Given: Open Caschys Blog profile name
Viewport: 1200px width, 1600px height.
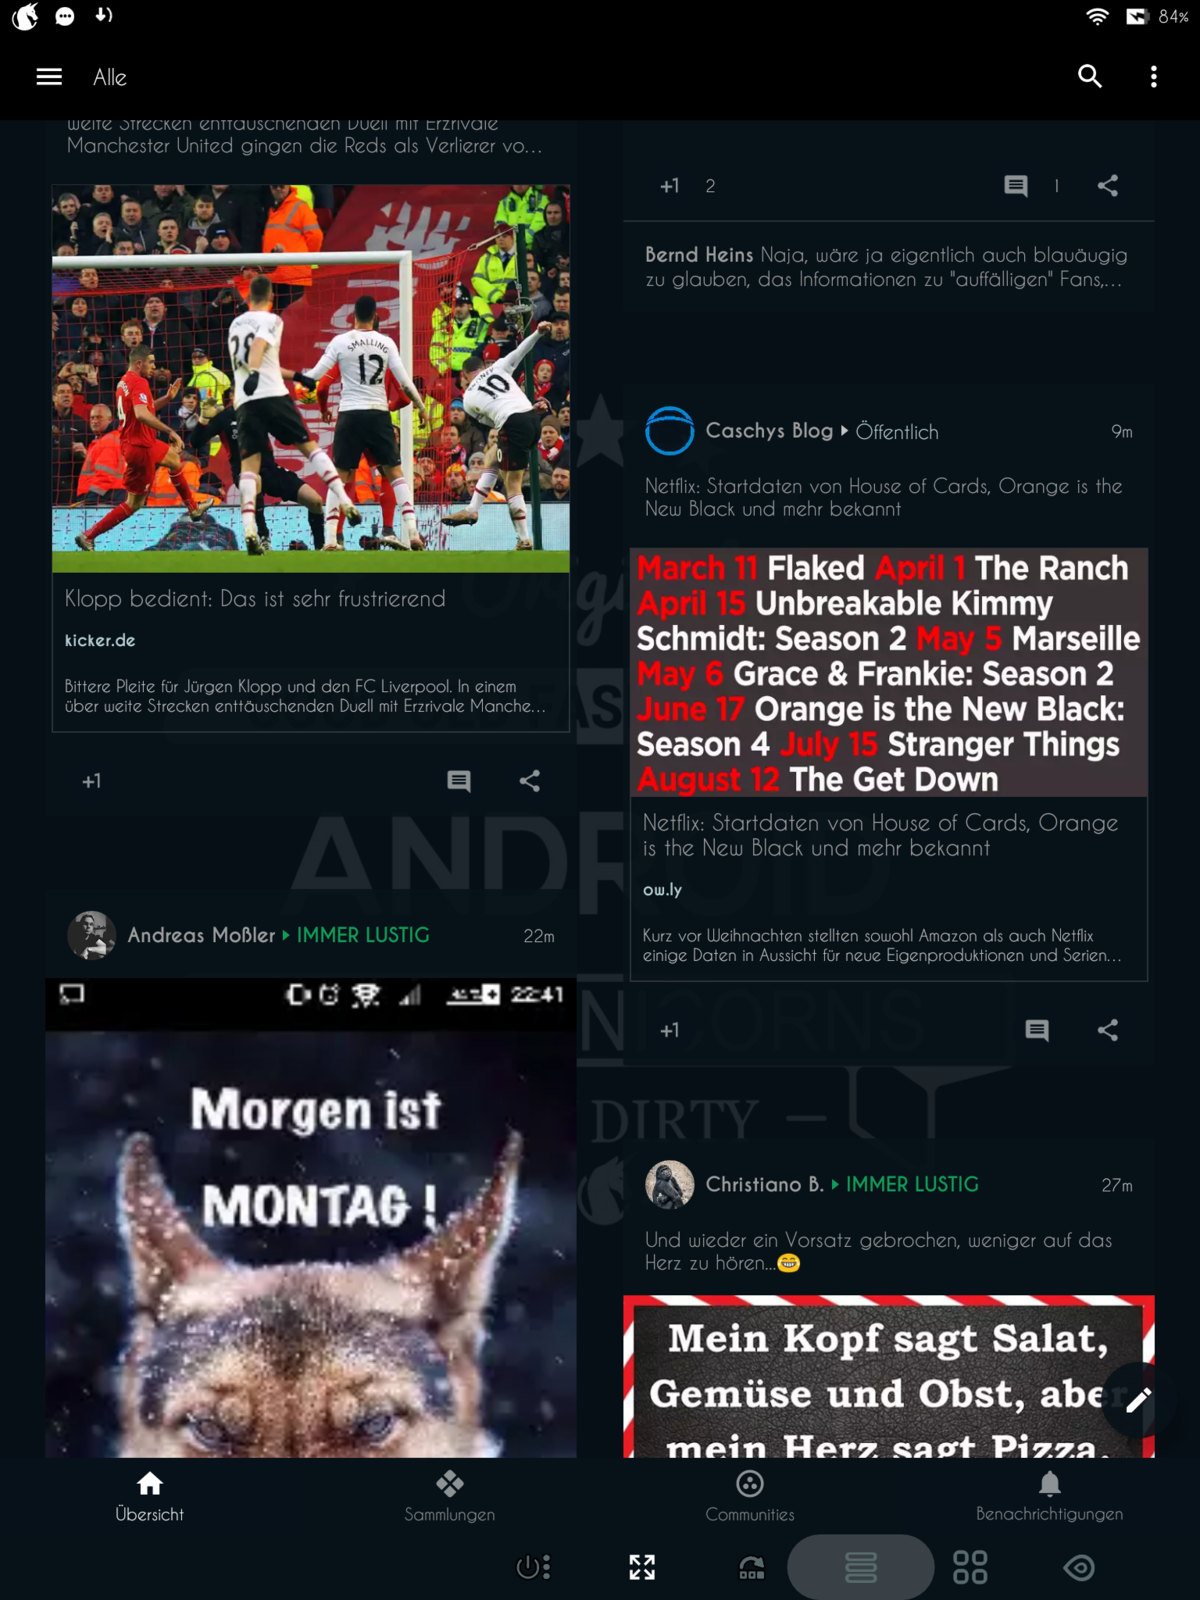Looking at the screenshot, I should (769, 431).
